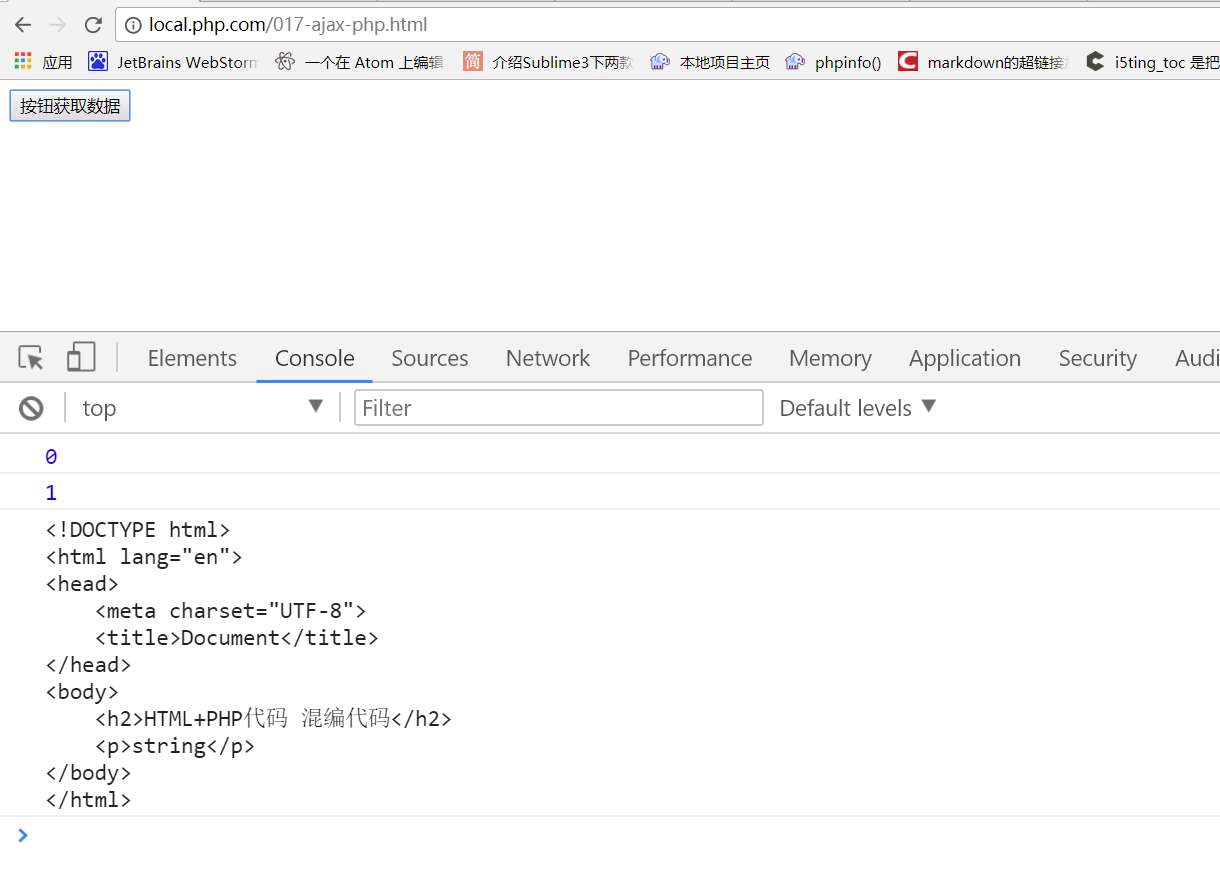Click the address bar URL
1220x870 pixels.
[288, 25]
